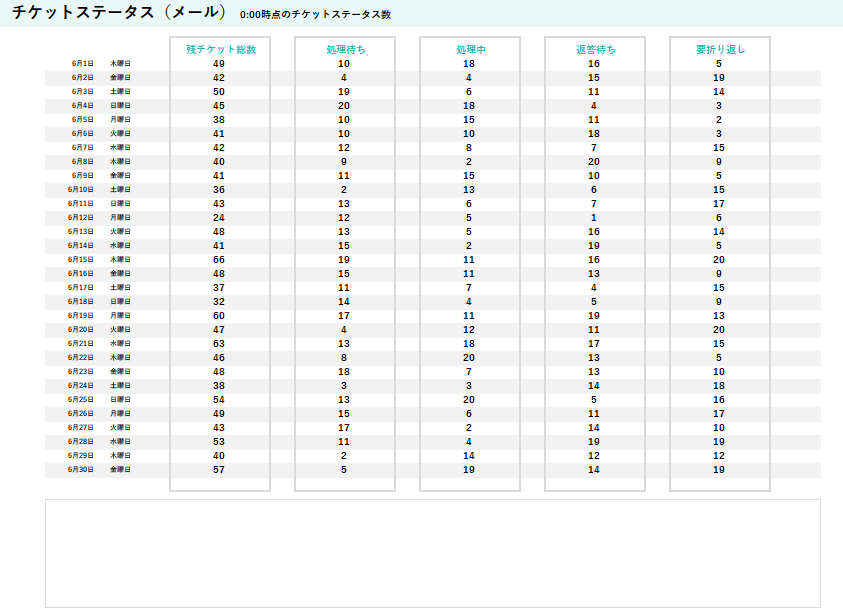This screenshot has height=616, width=843.
Task: Select the 返答待ち column header
Action: 594,49
